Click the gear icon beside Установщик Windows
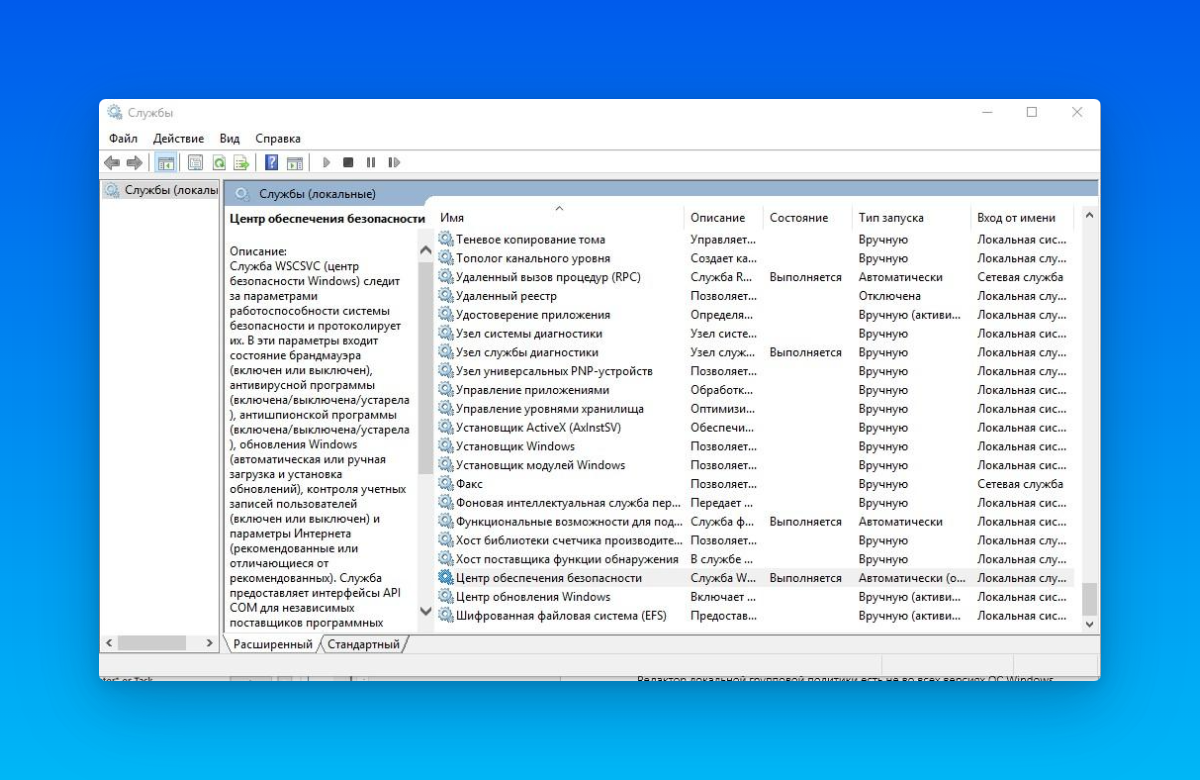 [x=446, y=446]
